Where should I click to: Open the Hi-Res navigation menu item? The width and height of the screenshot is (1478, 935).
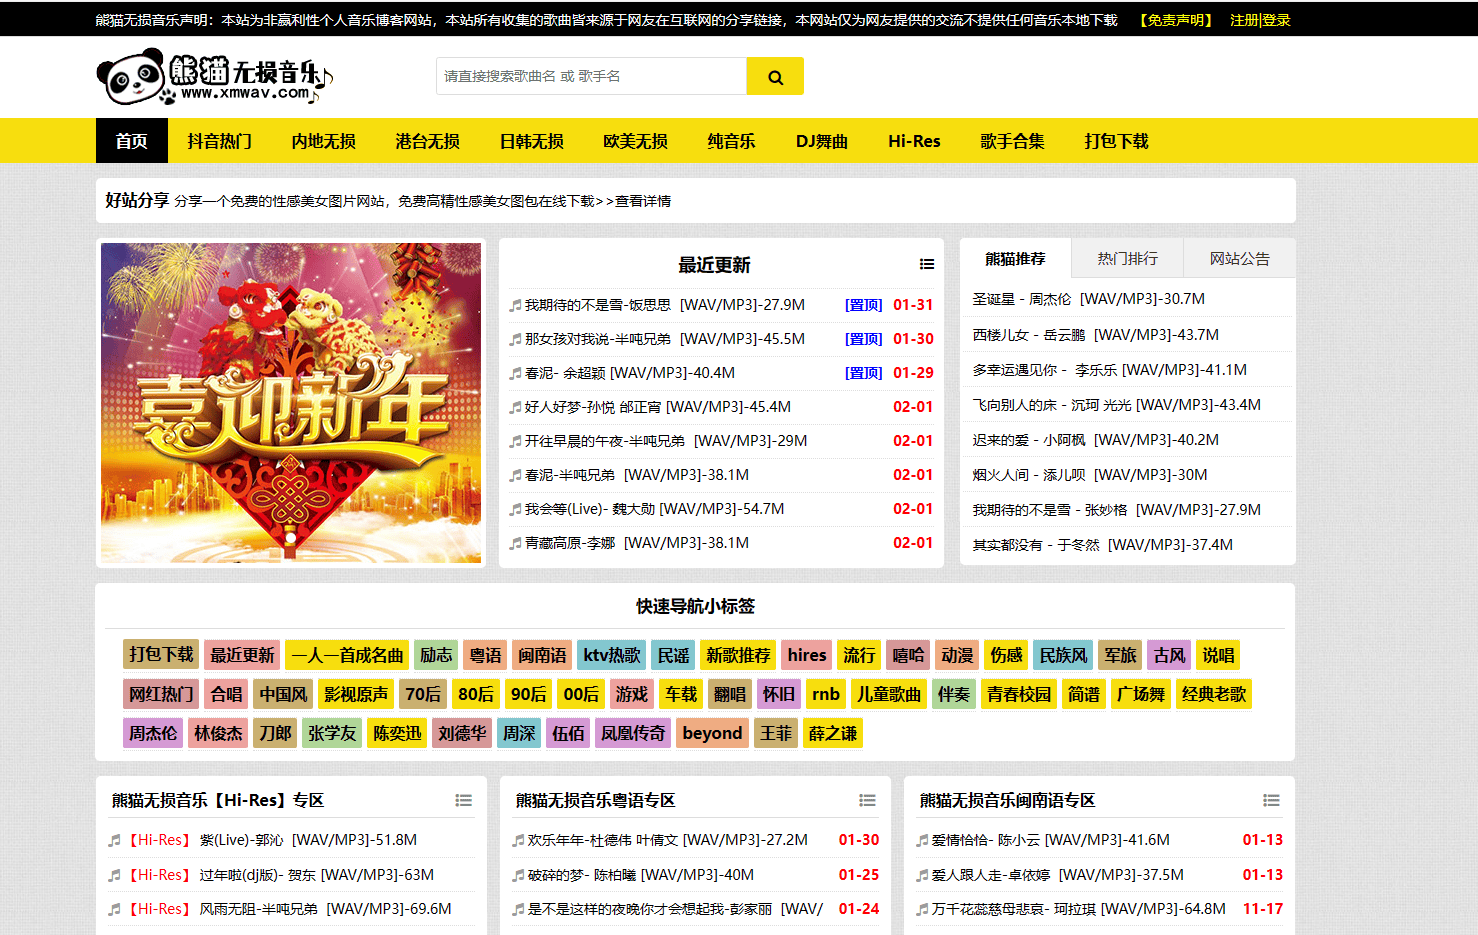tap(914, 141)
